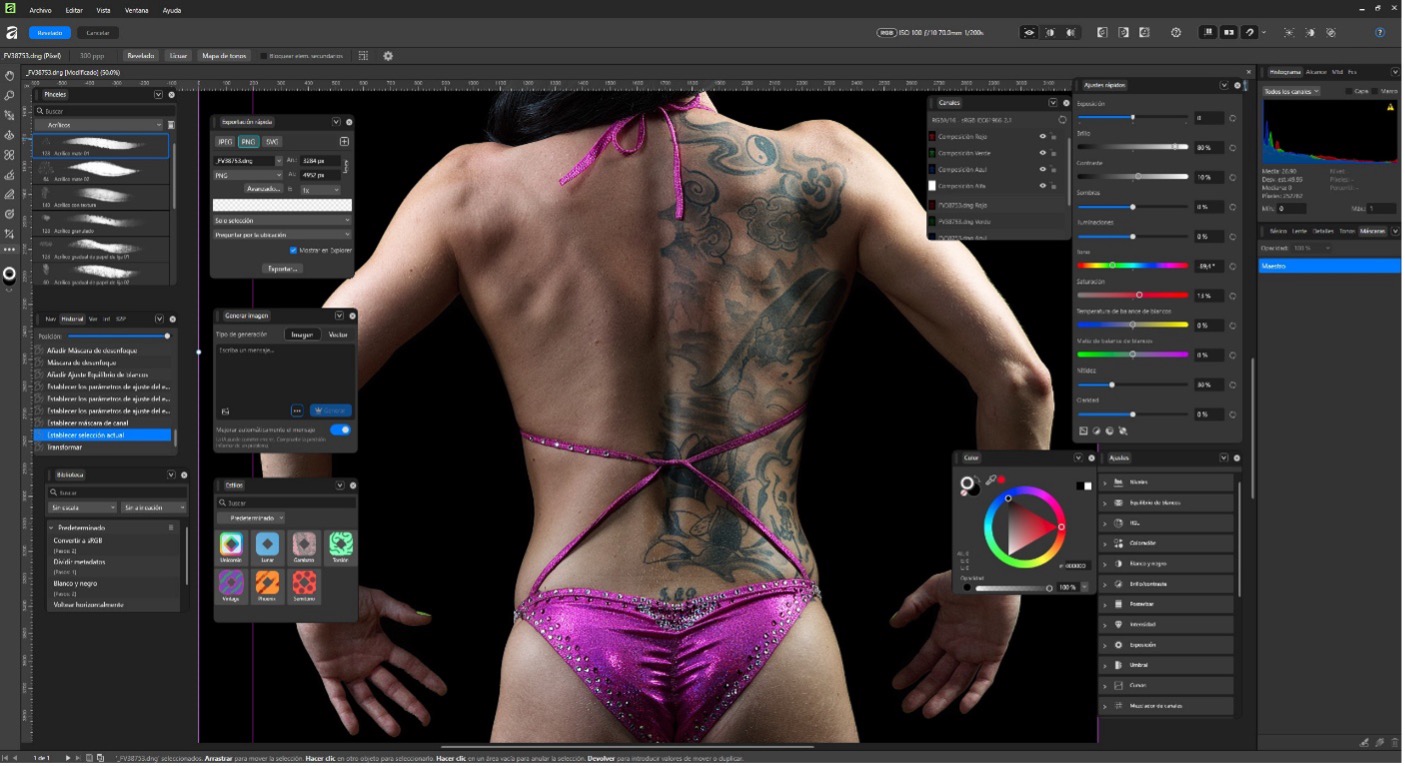Close the Pinceles panel

click(x=171, y=95)
